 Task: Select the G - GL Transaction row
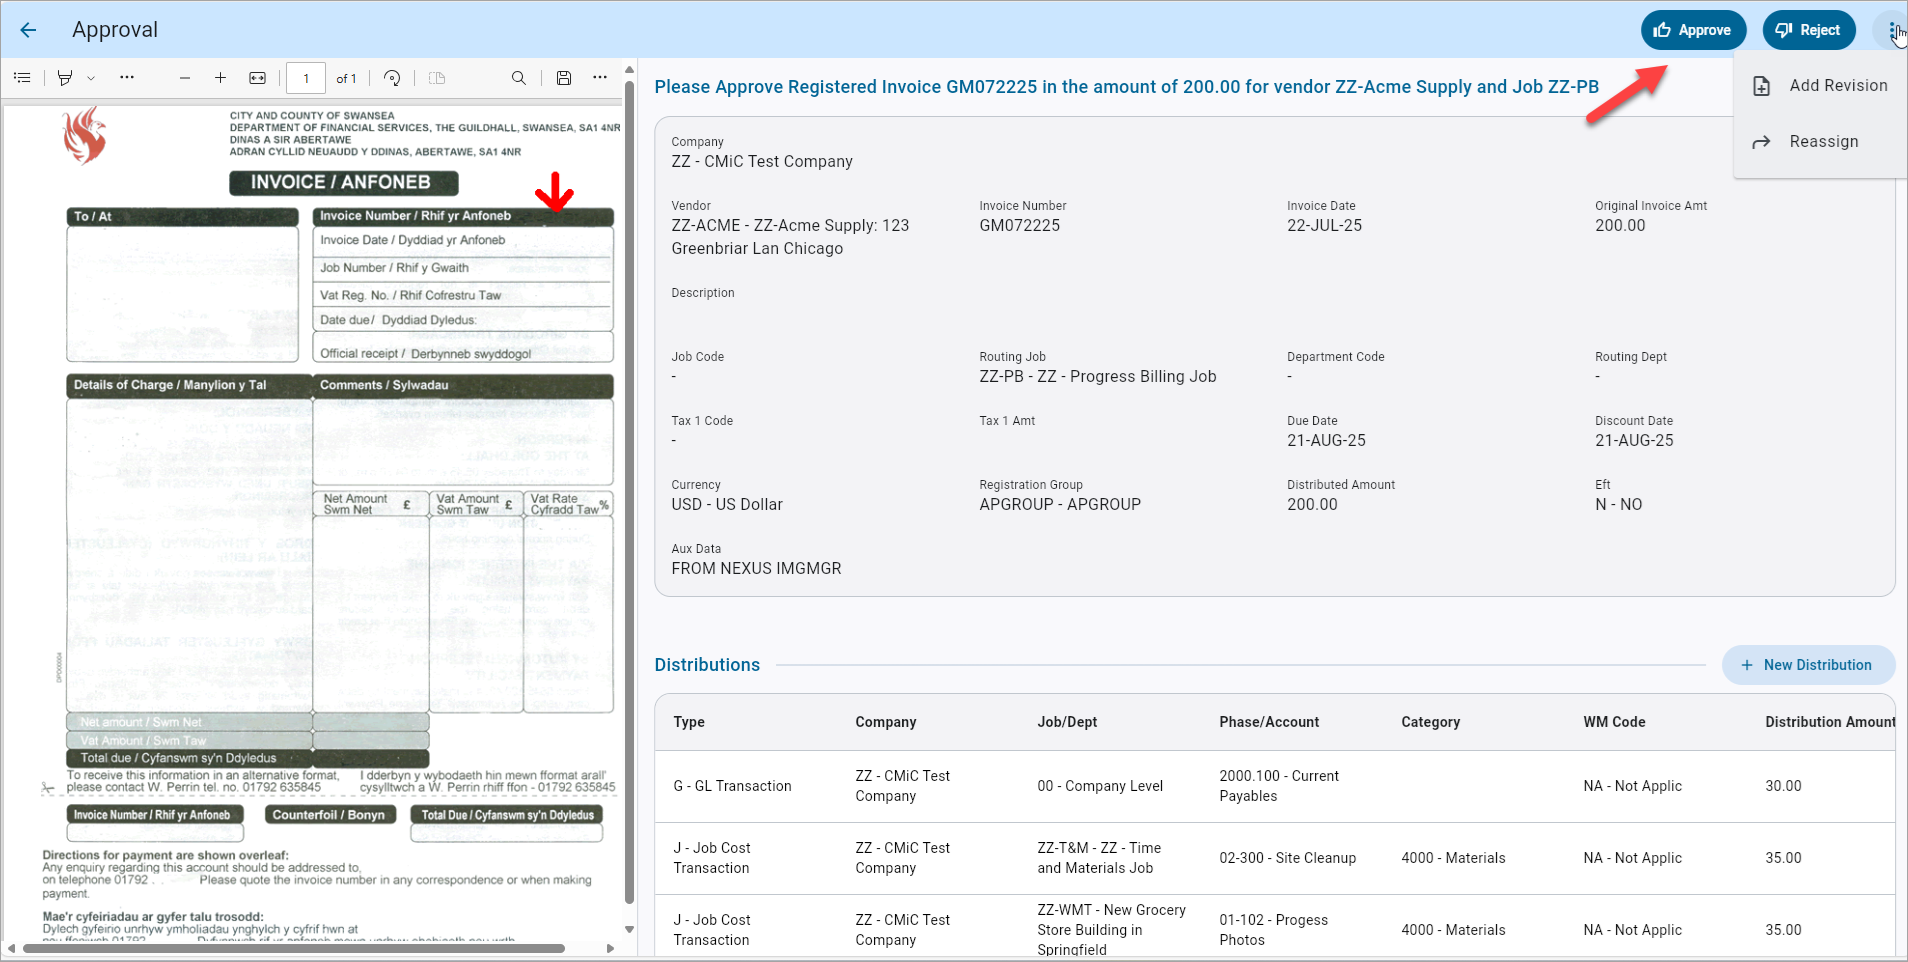tap(1275, 786)
